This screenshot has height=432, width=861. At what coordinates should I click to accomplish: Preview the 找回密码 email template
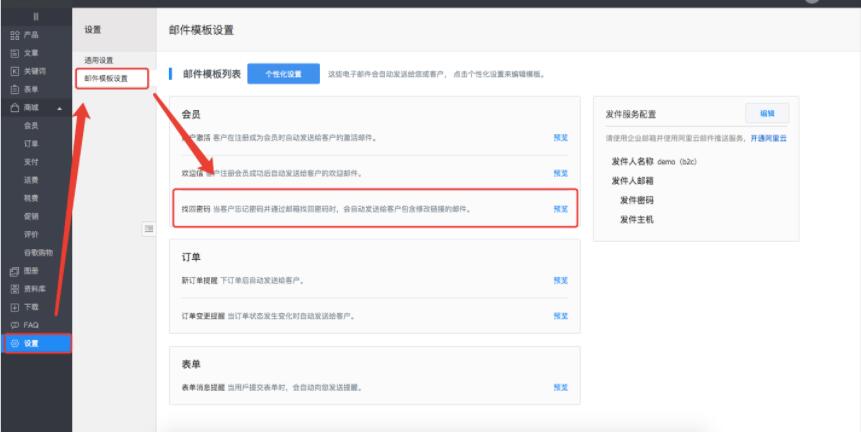tap(560, 209)
